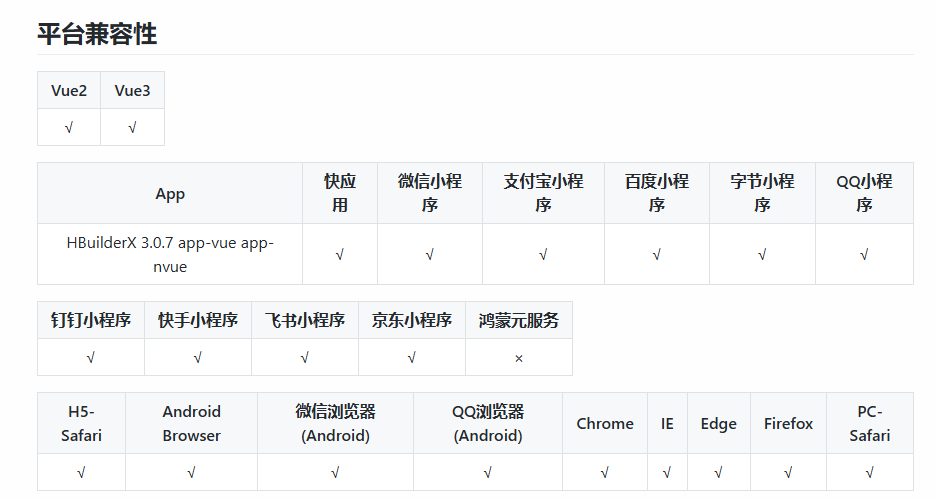This screenshot has height=501, width=937.
Task: Select the HBuilderX 3.0.7 app-vue cell
Action: [x=170, y=254]
